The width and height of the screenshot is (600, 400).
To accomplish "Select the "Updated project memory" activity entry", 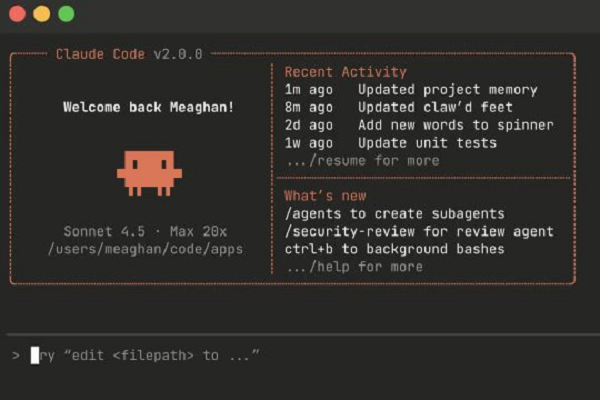I will pyautogui.click(x=447, y=90).
